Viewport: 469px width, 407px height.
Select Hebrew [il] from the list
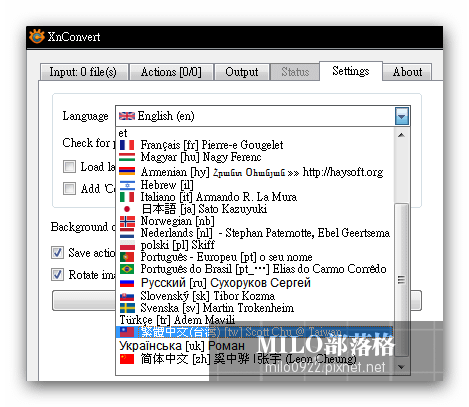(x=255, y=185)
